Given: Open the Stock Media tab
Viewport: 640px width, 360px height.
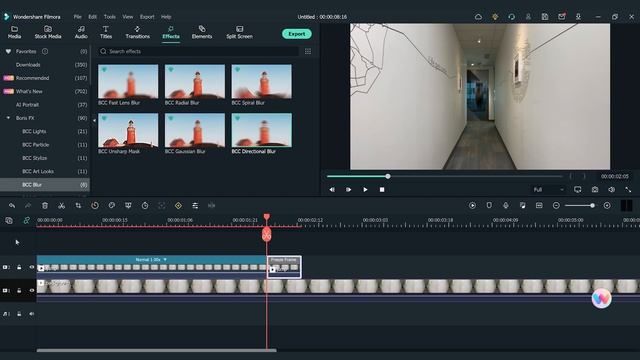Looking at the screenshot, I should tap(48, 32).
